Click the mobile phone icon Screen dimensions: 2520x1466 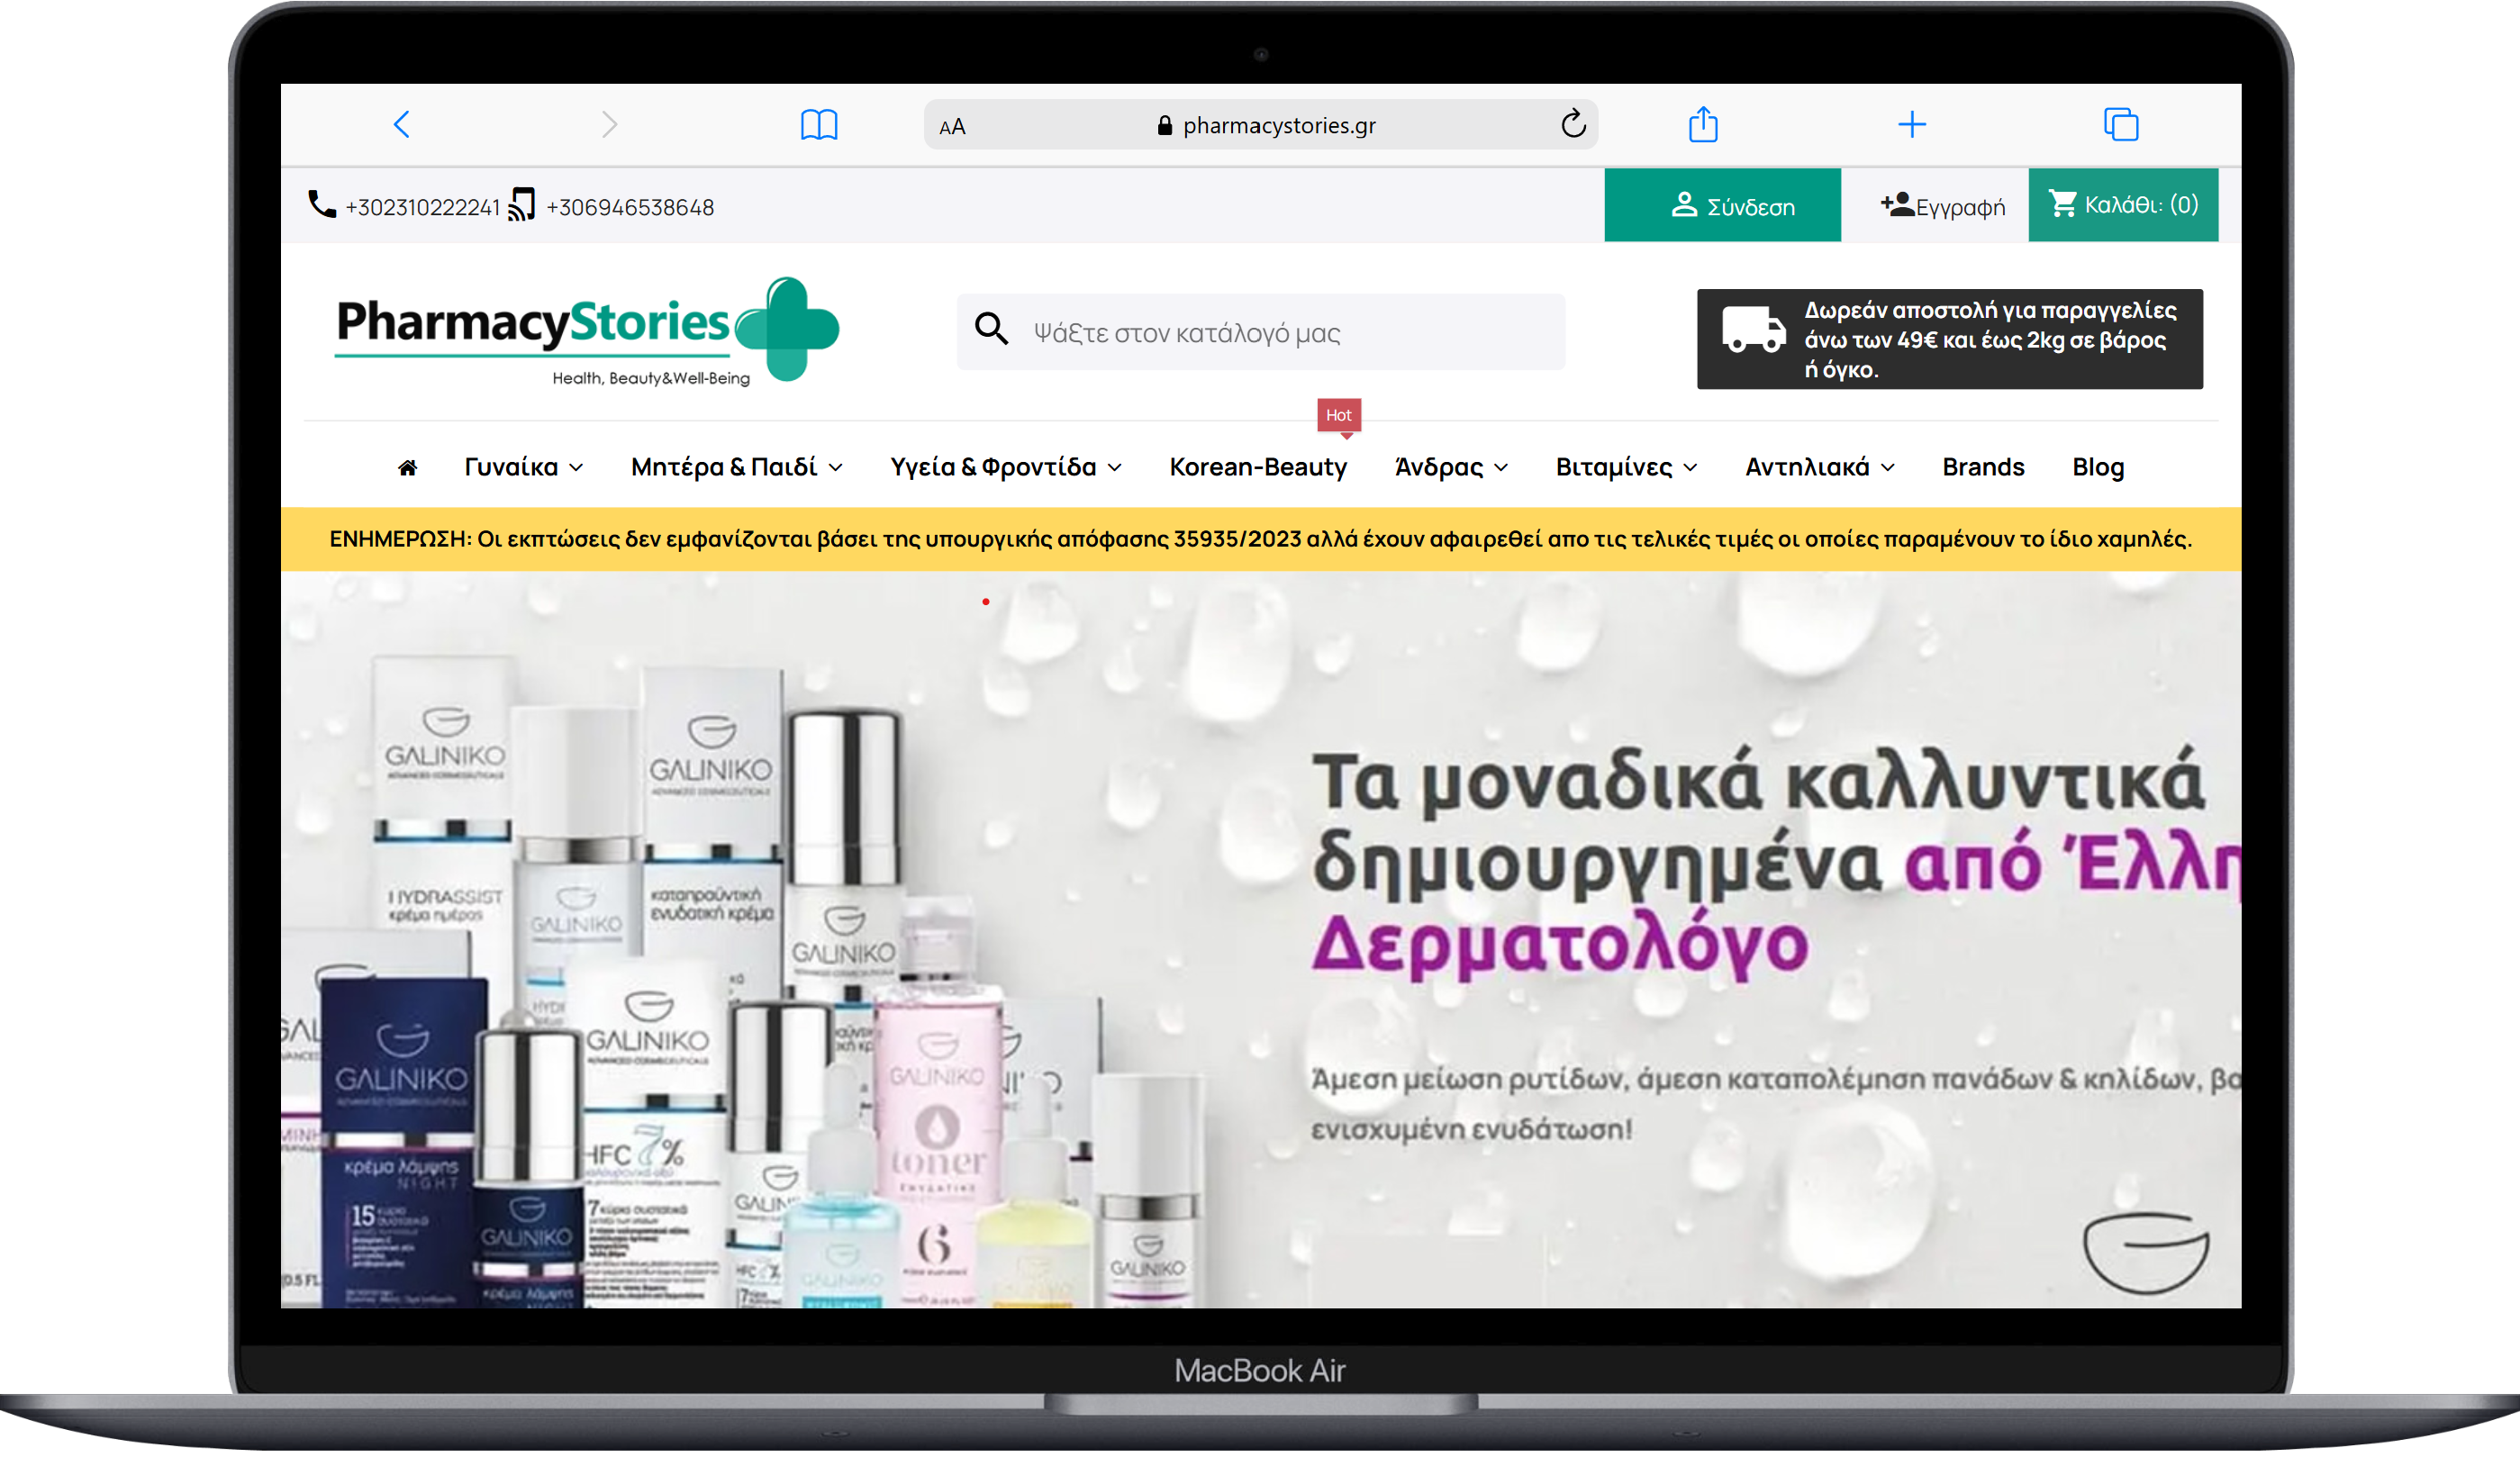[x=522, y=204]
